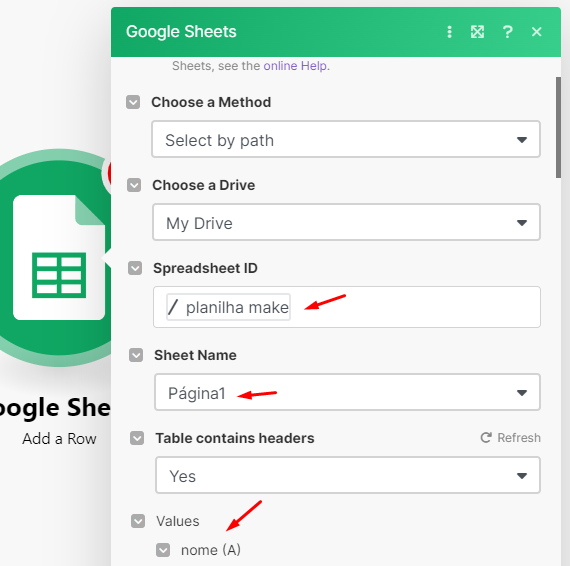The width and height of the screenshot is (570, 566).
Task: Open the My Drive dropdown
Action: pos(346,222)
